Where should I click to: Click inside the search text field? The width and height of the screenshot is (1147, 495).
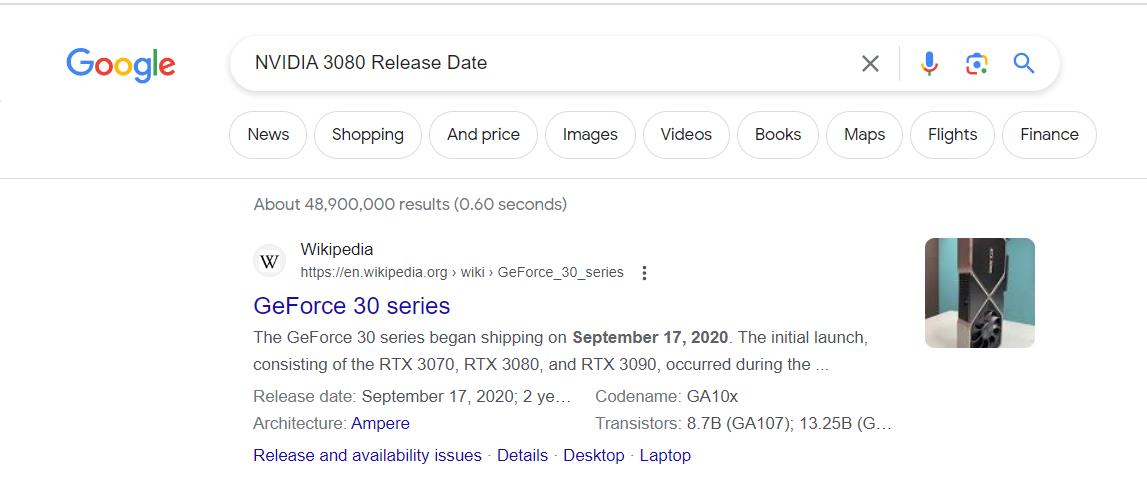pos(550,64)
